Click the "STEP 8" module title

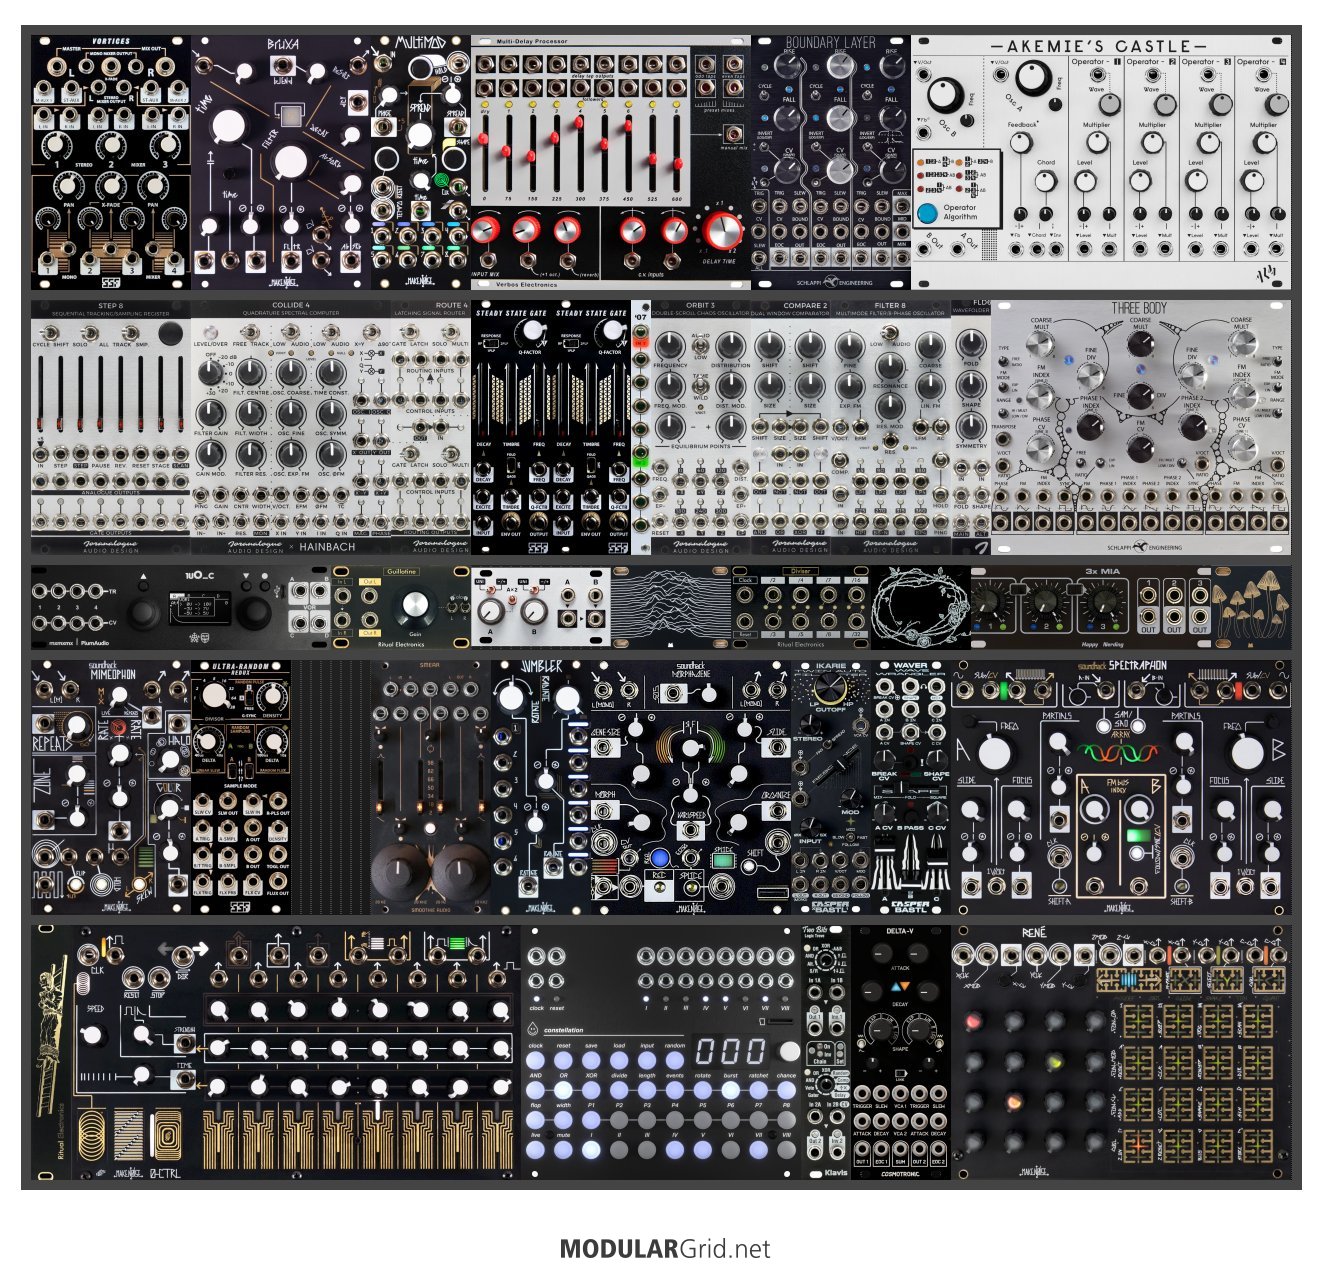[x=111, y=306]
